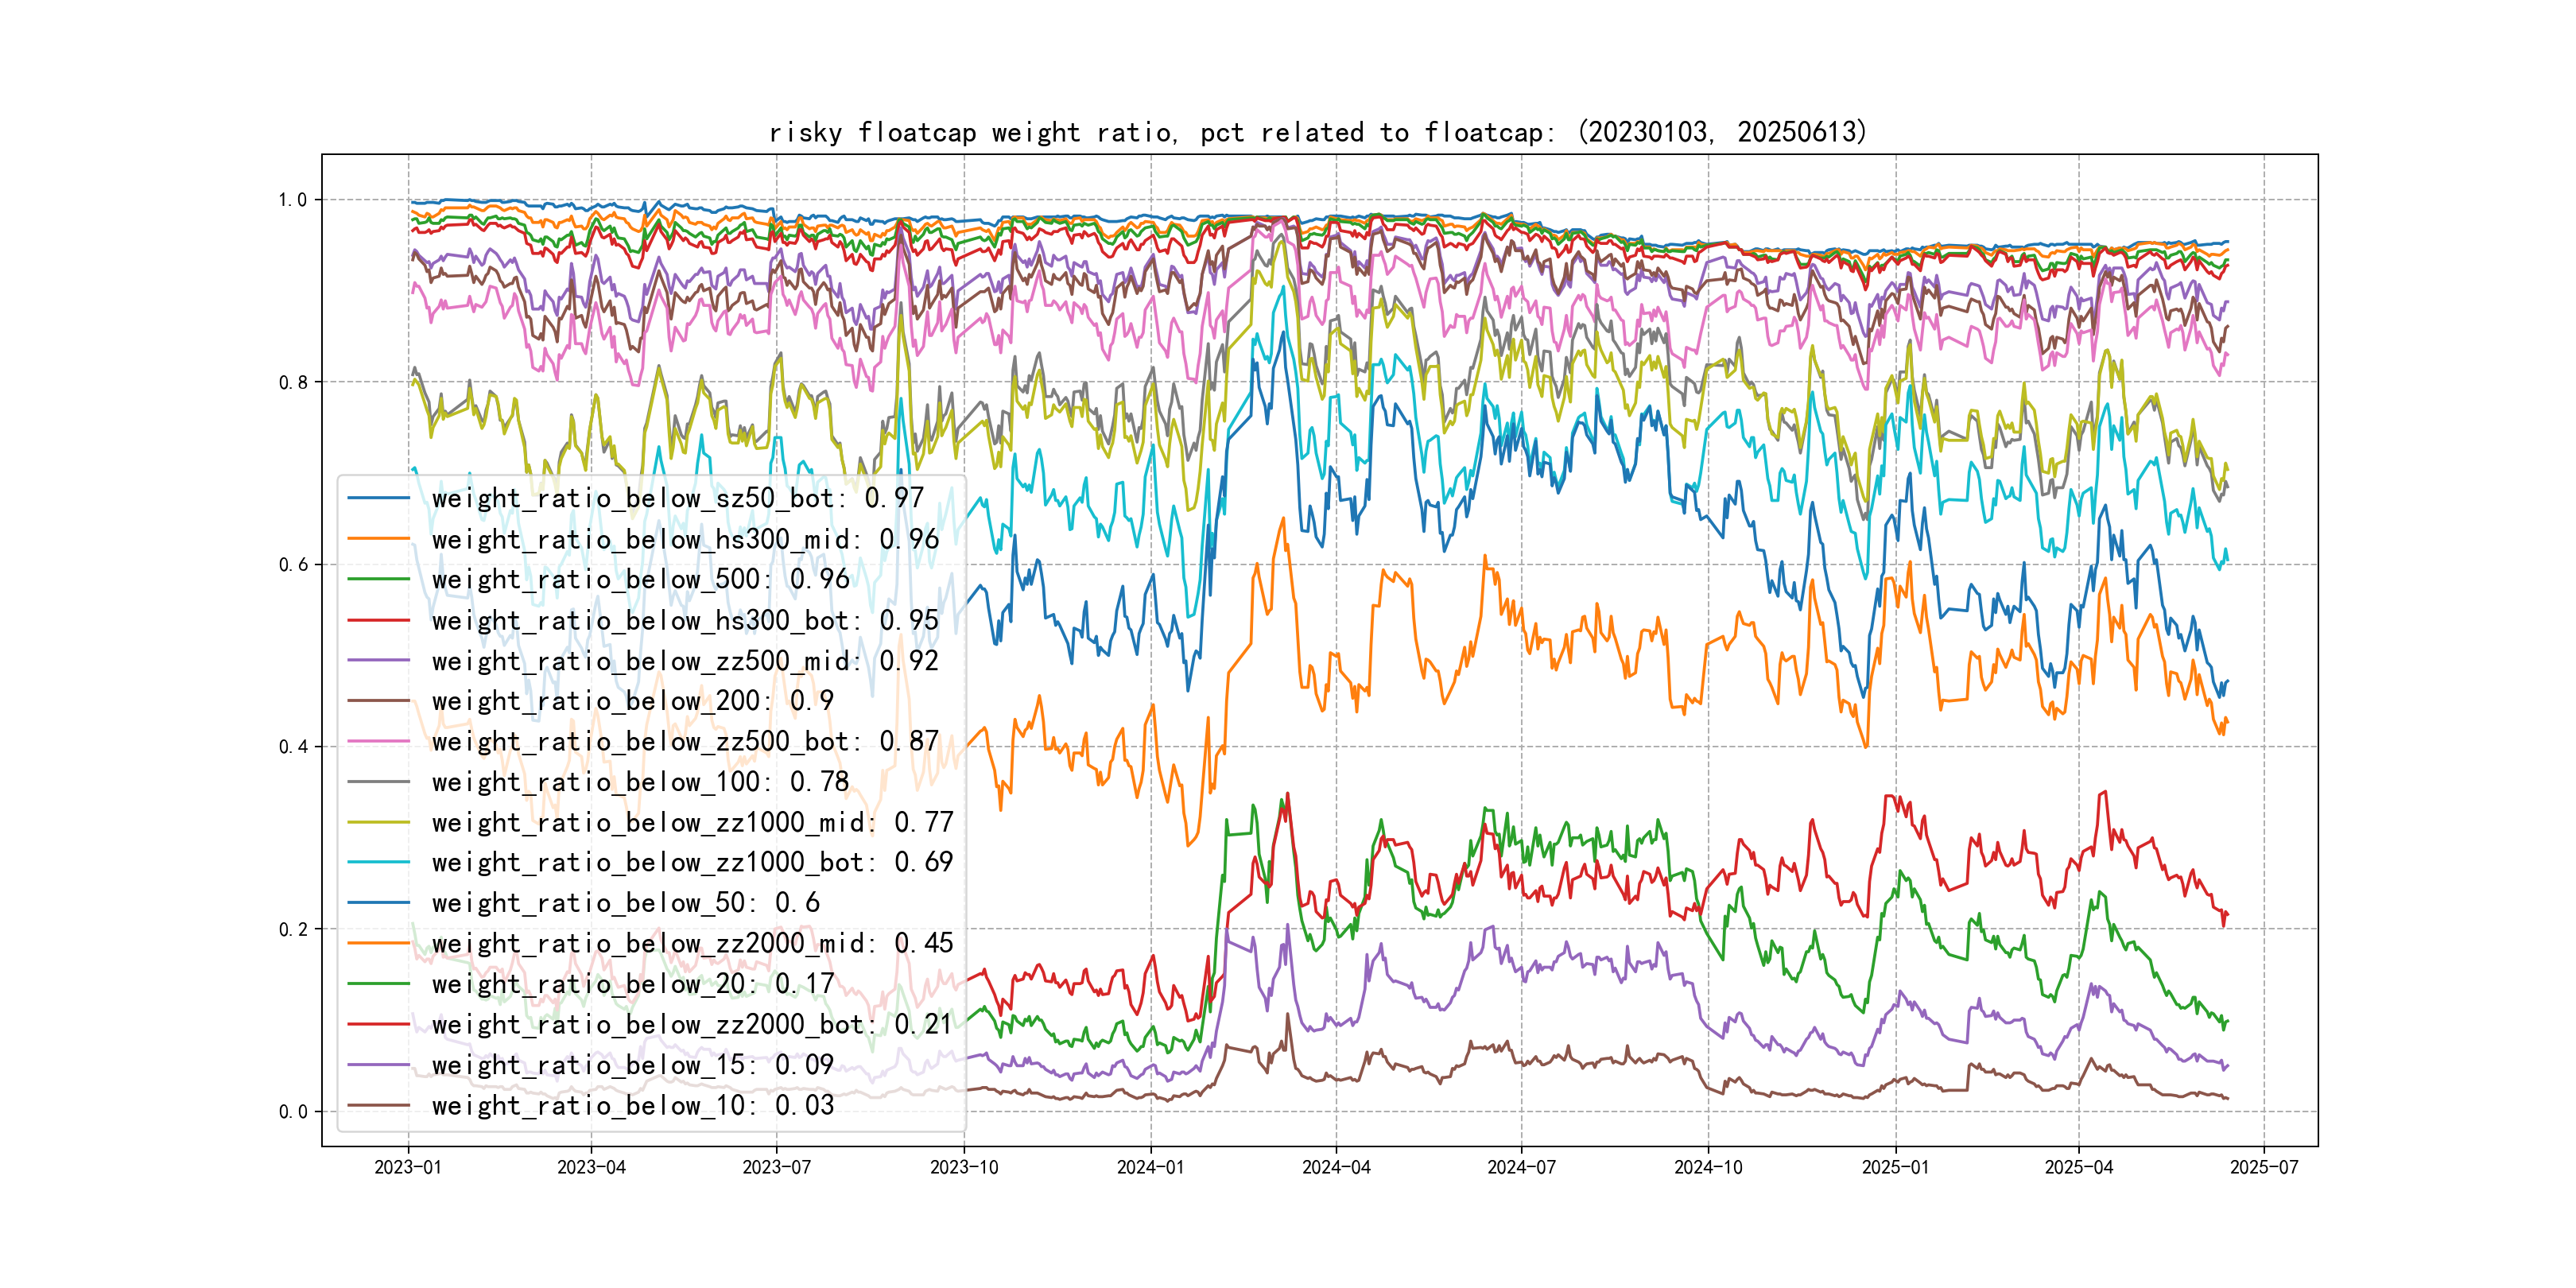
Task: Click the weight_ratio_below_hs300_mid legend label
Action: (x=685, y=539)
